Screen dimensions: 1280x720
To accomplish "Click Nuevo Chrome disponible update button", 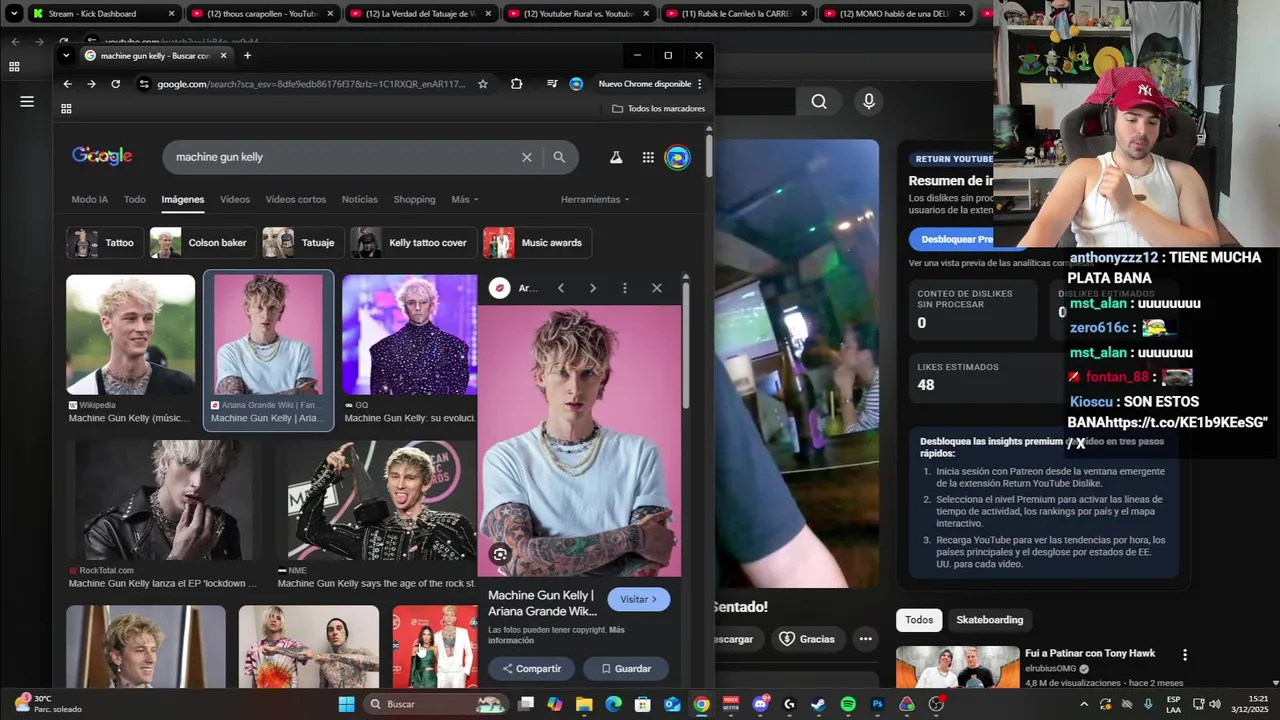I will tap(644, 84).
